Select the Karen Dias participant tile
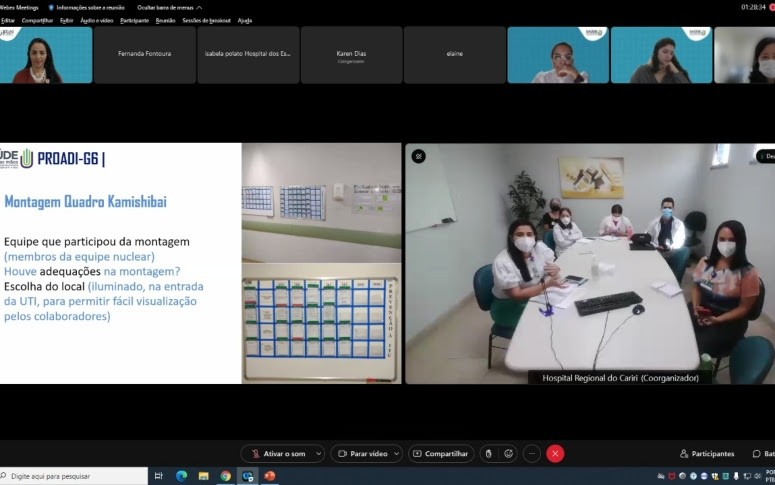Screen dimensions: 775x485 click(x=351, y=55)
